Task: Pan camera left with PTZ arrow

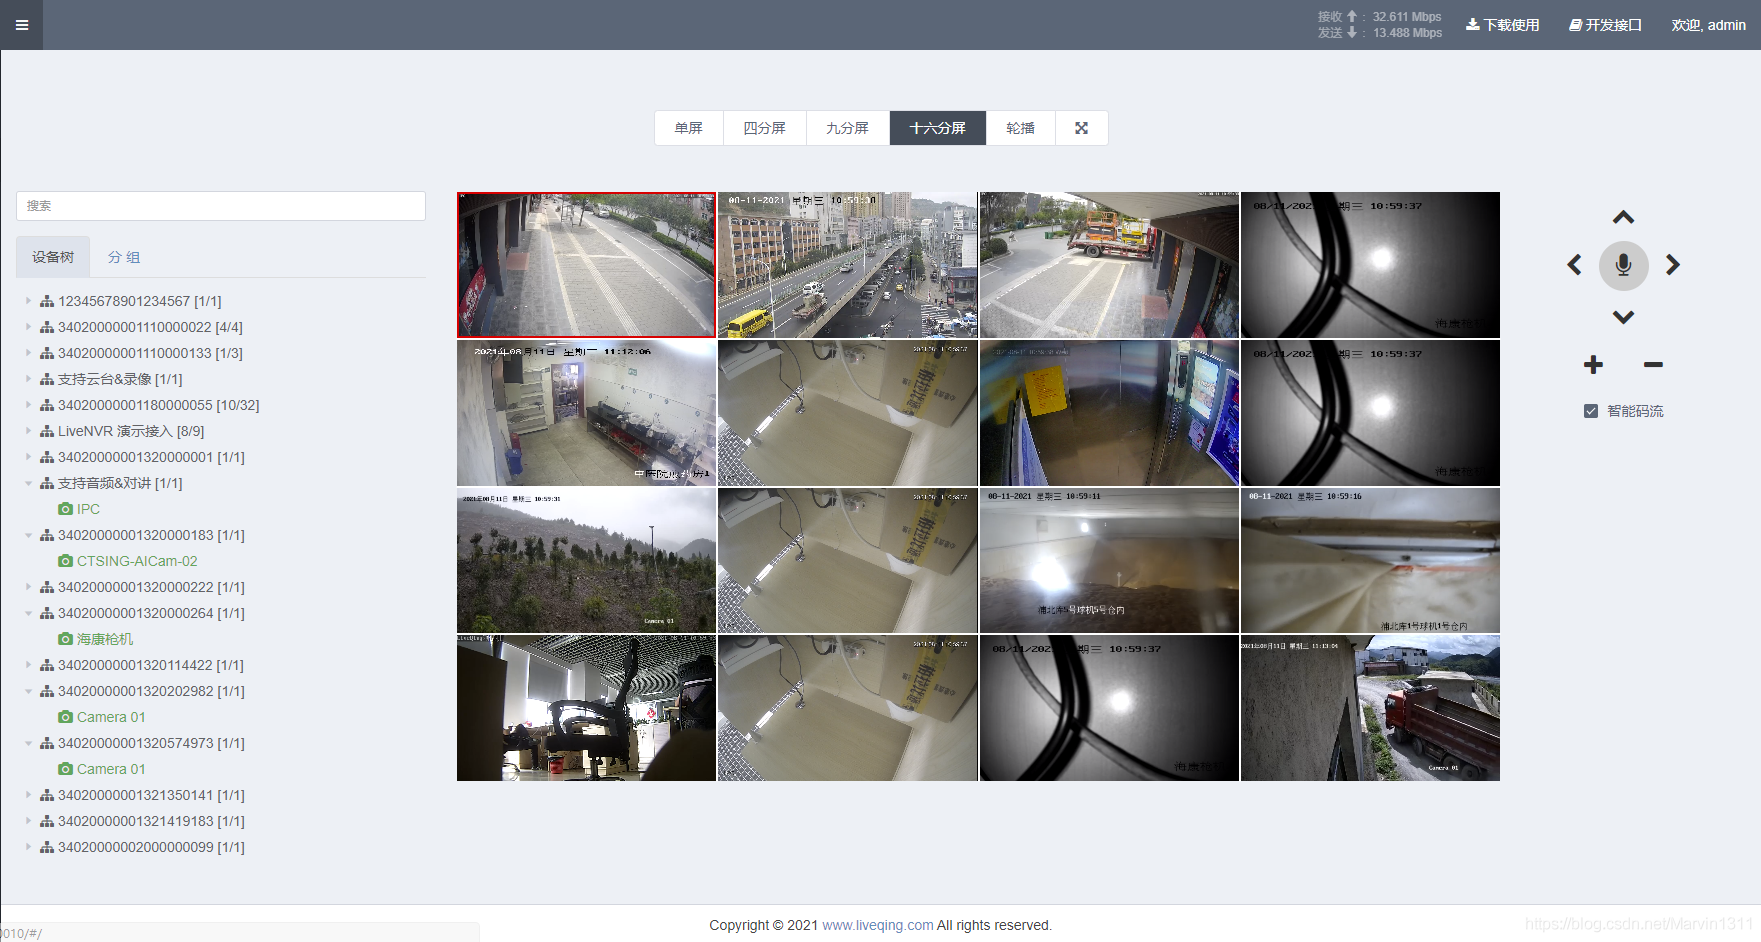Action: click(x=1574, y=265)
